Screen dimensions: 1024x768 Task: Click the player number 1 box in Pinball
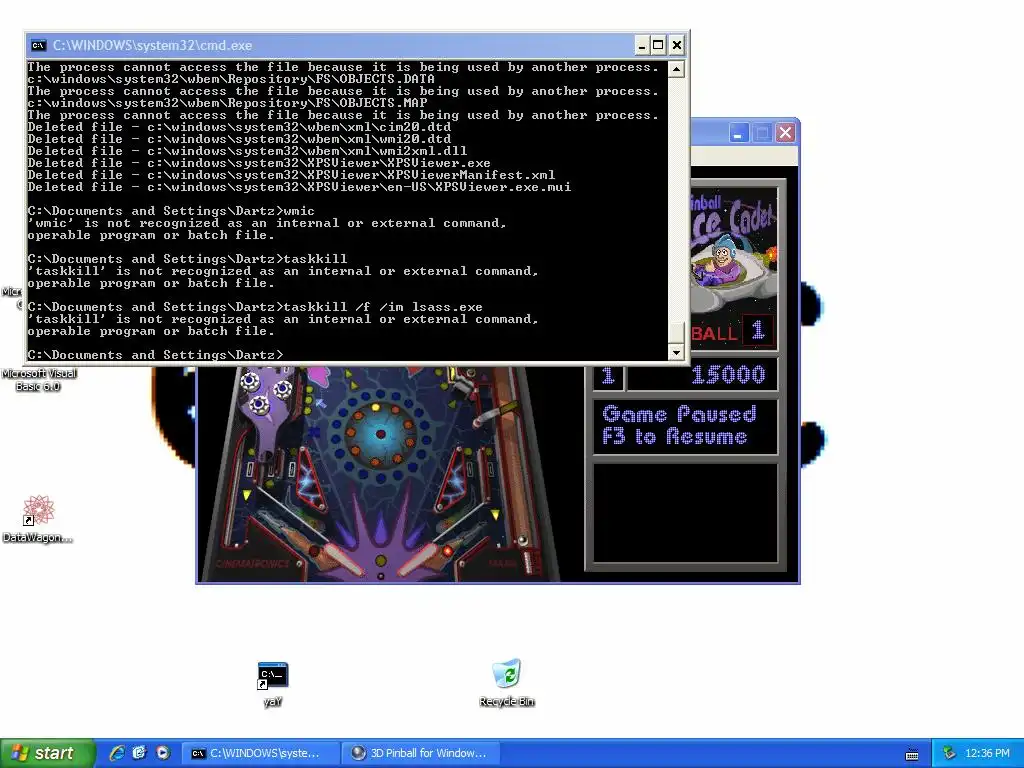609,376
